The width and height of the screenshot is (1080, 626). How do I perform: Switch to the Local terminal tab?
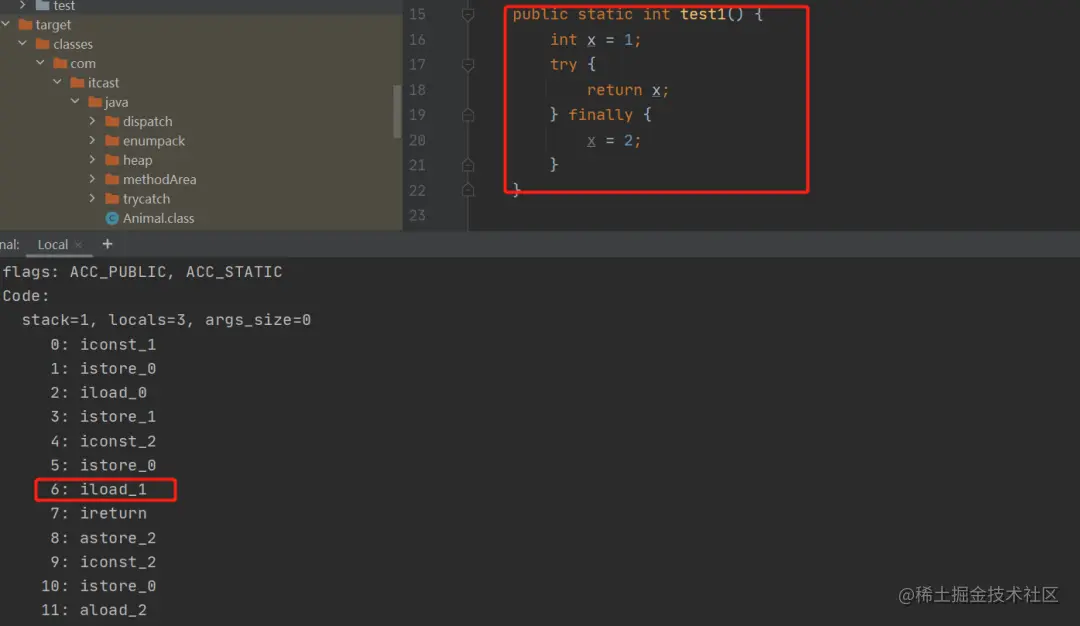pyautogui.click(x=52, y=244)
